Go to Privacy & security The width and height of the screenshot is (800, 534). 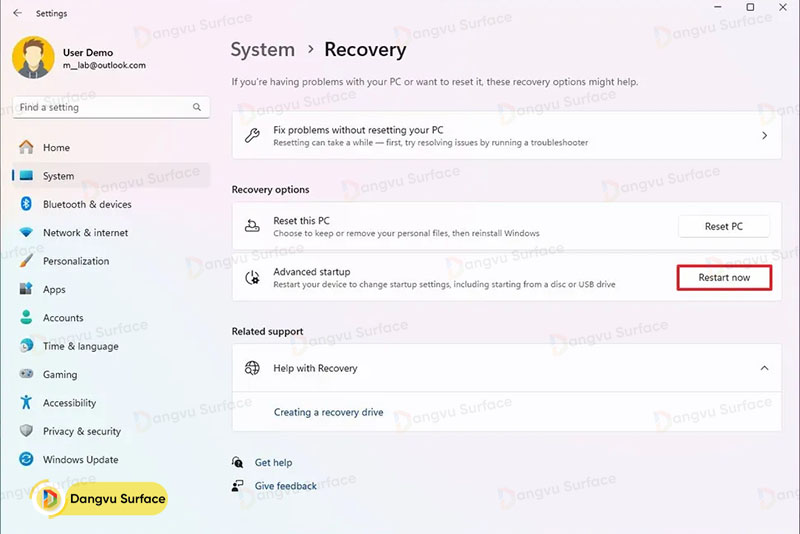82,432
